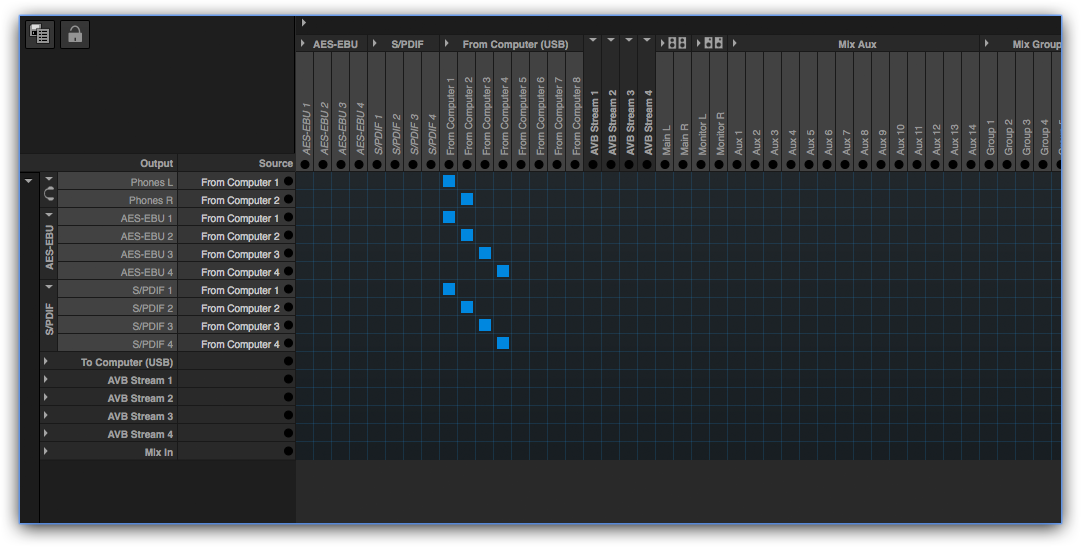
Task: Collapse the Mix Aux column group
Action: pos(735,44)
